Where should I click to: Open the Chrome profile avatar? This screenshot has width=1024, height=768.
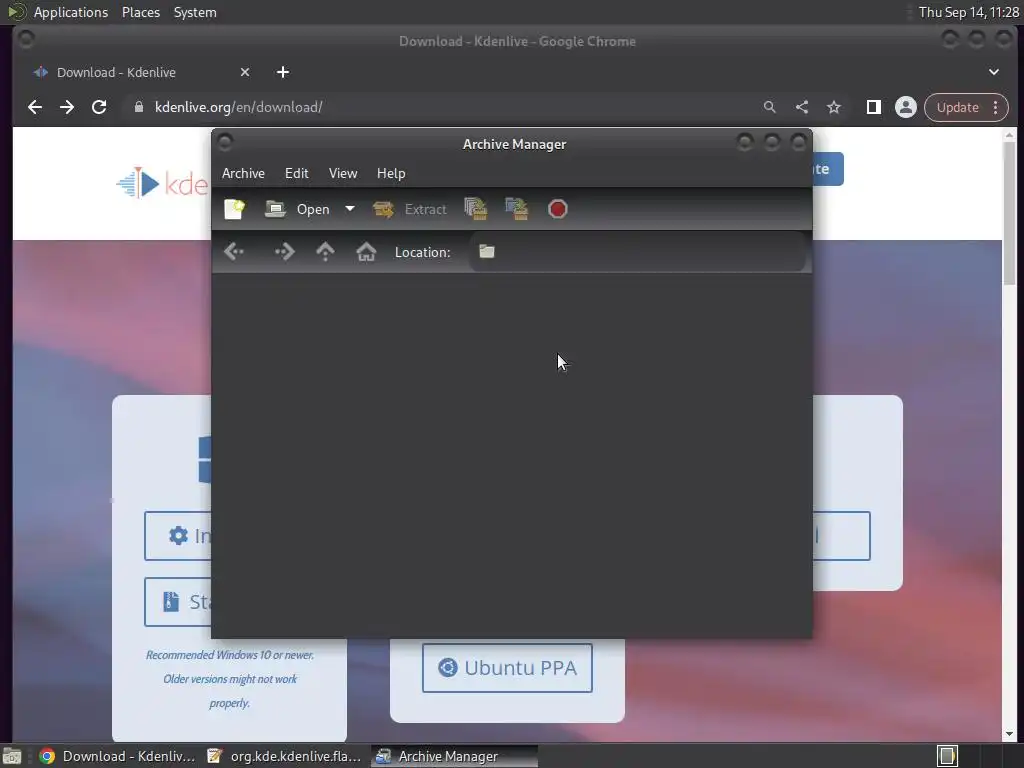(906, 107)
